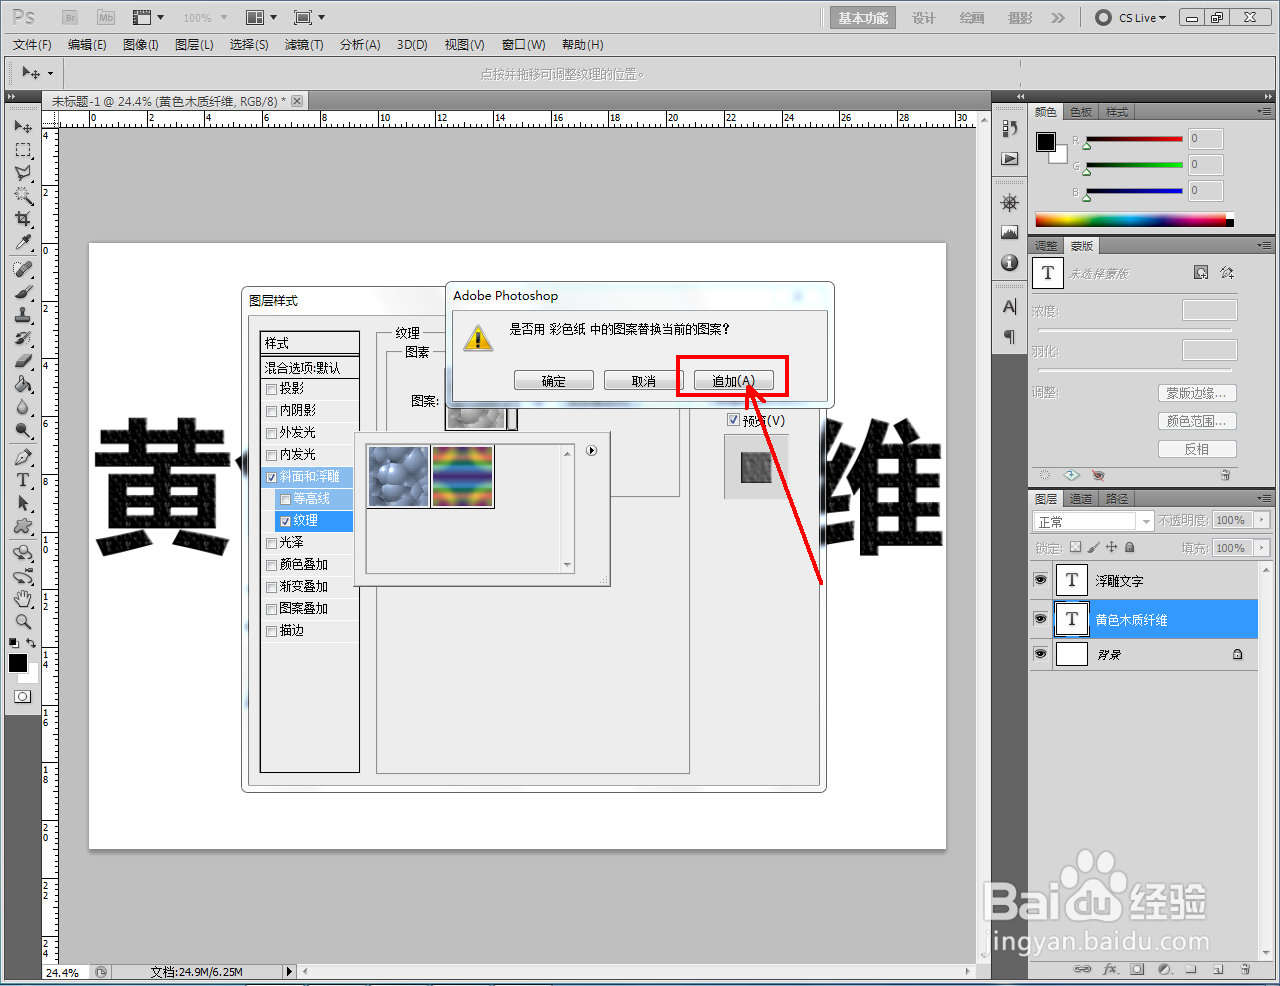Switch to the 通道 channels tab

(1080, 498)
